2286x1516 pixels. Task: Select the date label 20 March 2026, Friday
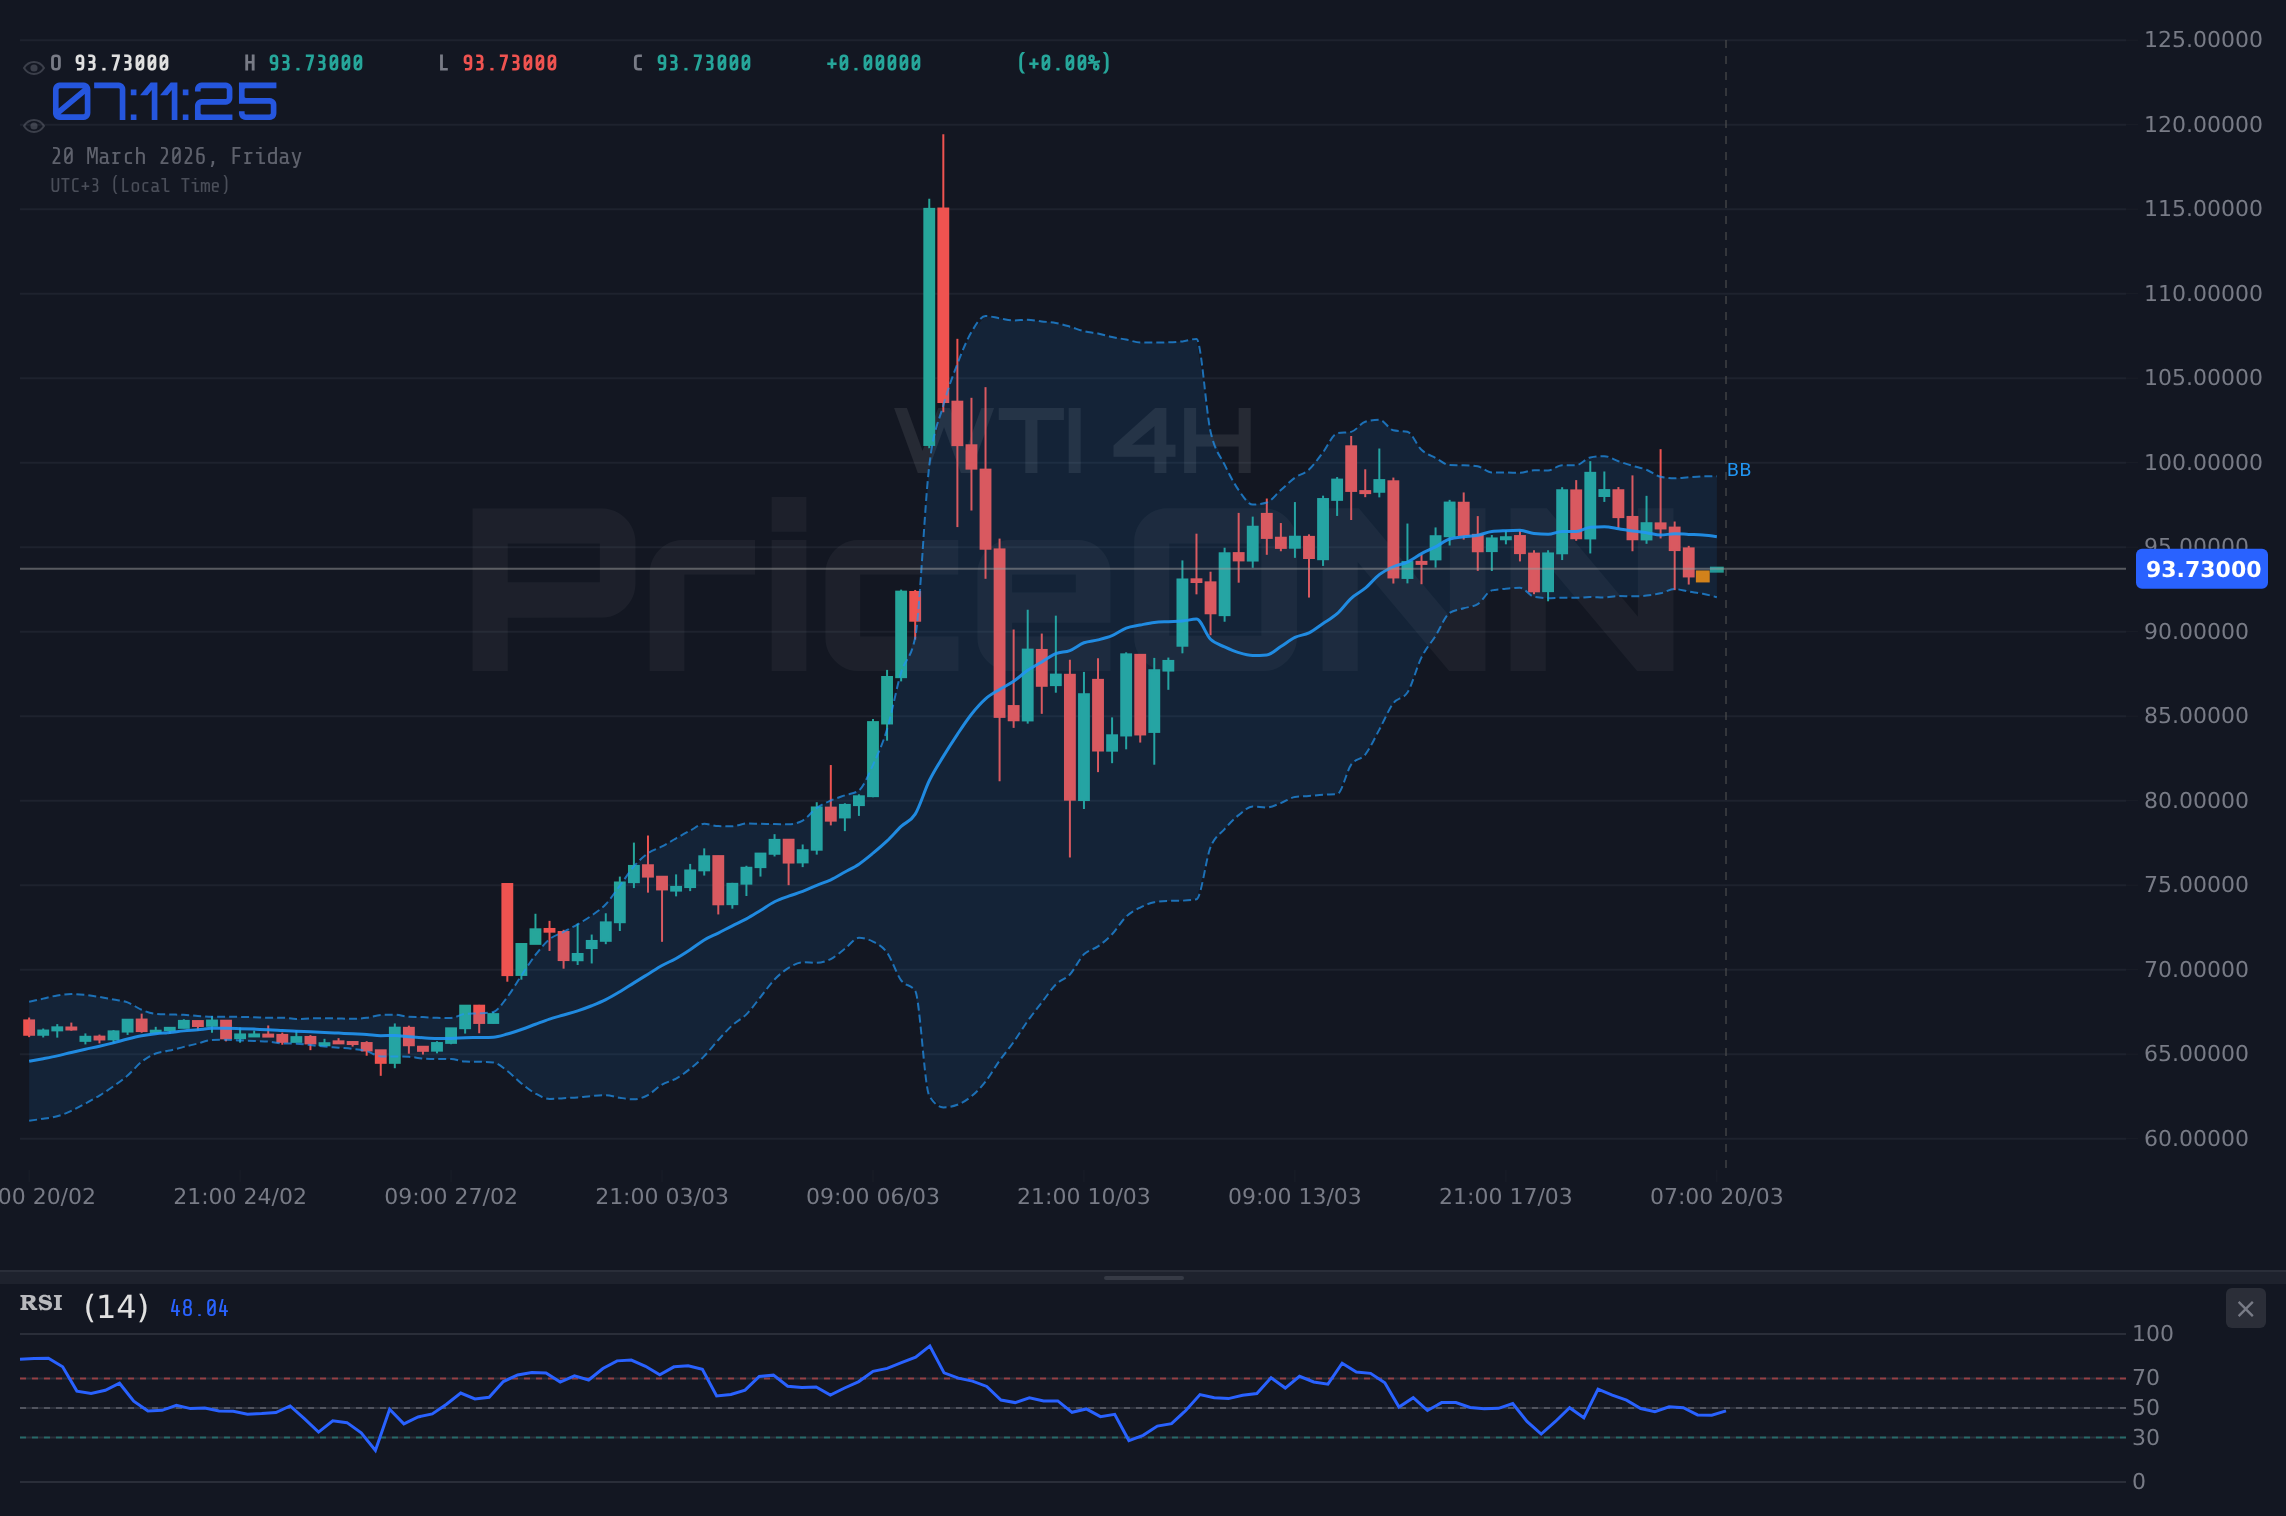(176, 156)
